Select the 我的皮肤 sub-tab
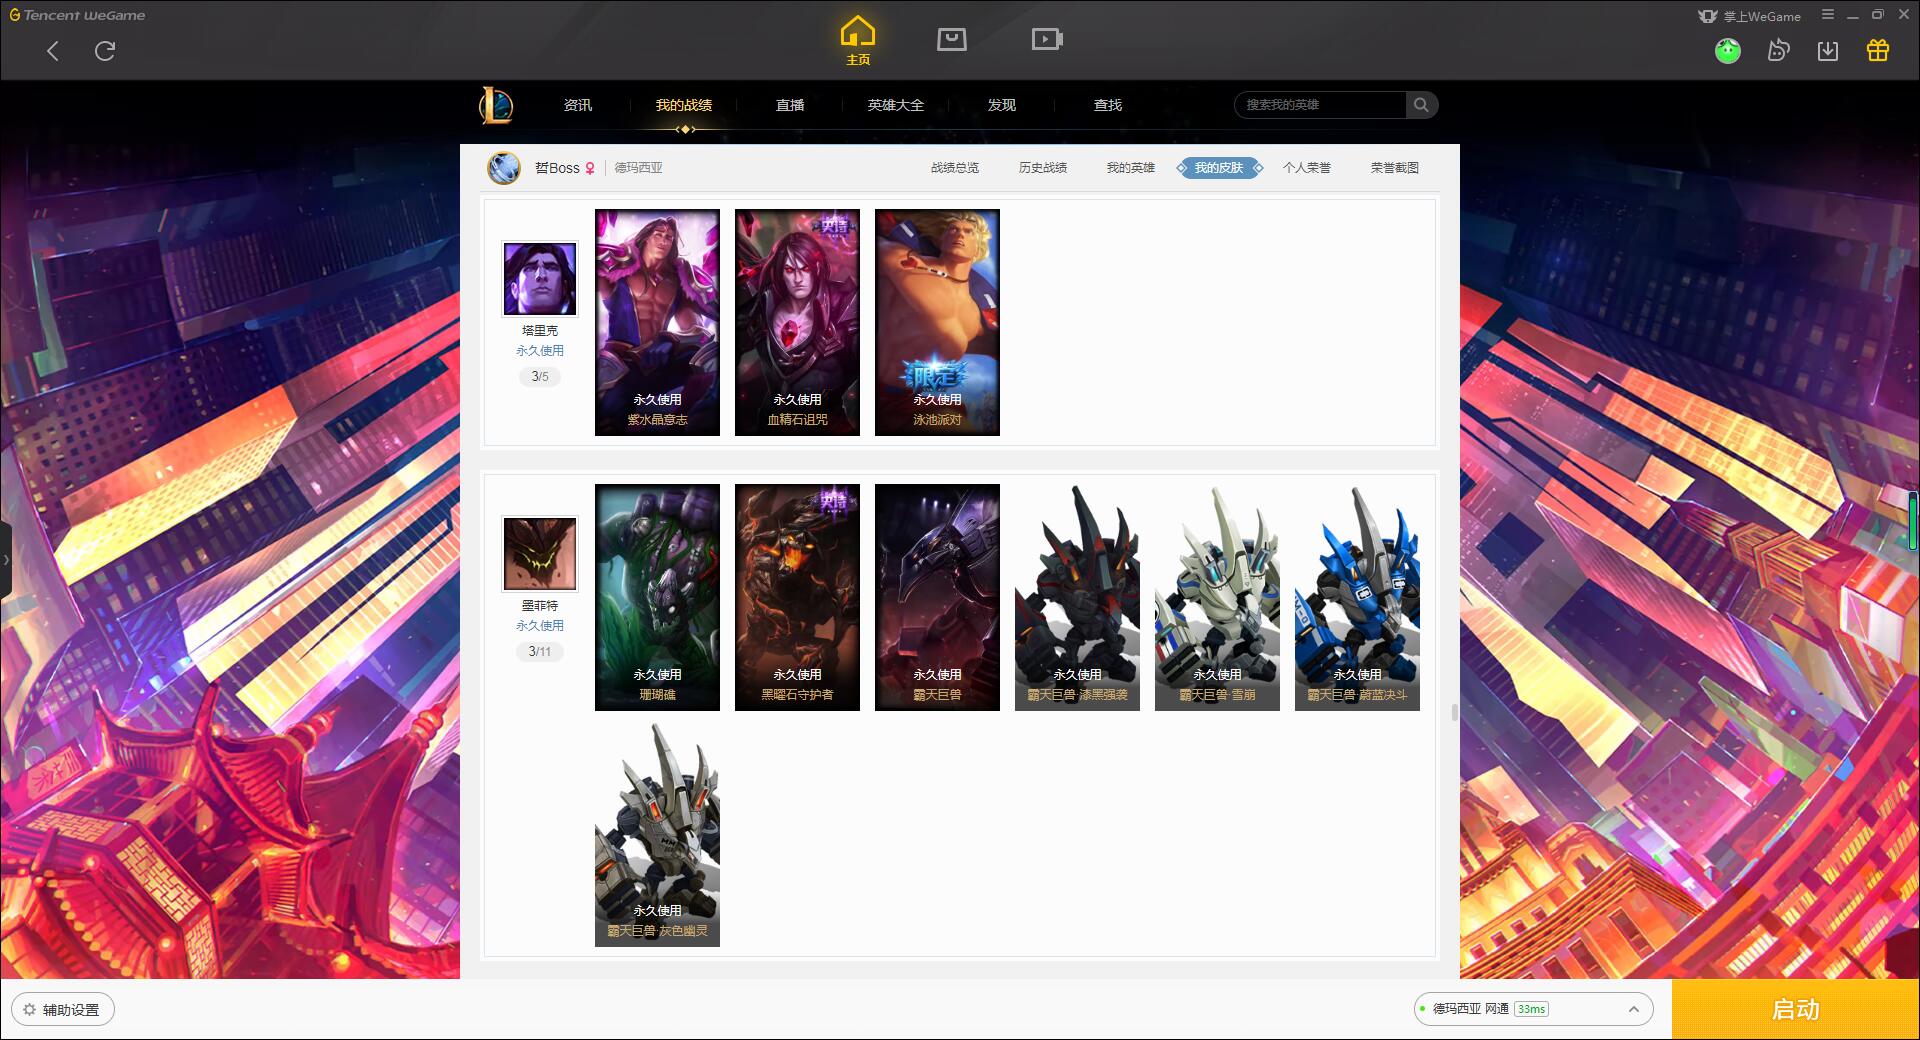The width and height of the screenshot is (1920, 1040). pos(1219,168)
